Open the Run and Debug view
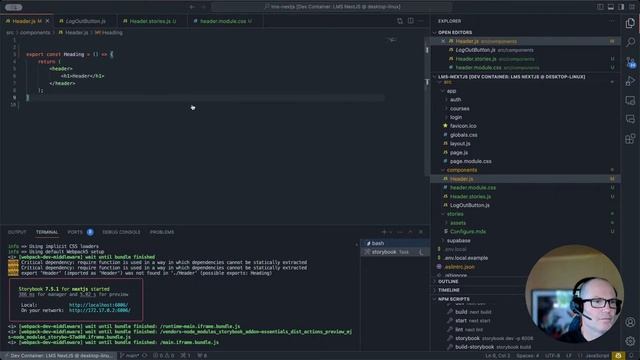Screen dimensions: 640x360 (x=630, y=81)
